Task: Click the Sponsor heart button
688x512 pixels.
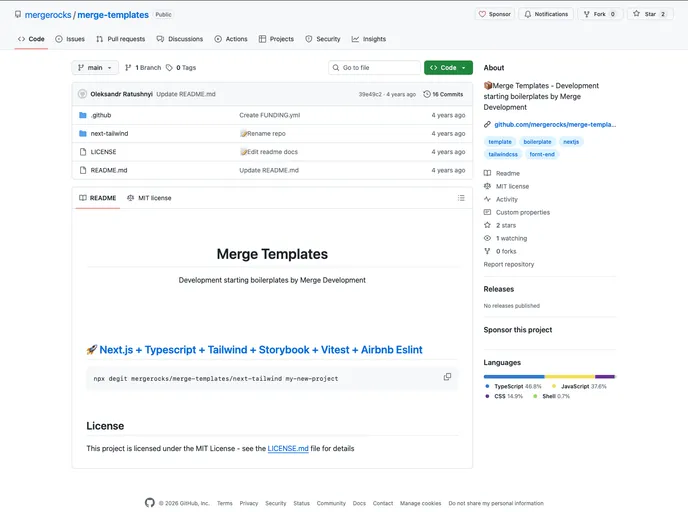Action: tap(495, 14)
